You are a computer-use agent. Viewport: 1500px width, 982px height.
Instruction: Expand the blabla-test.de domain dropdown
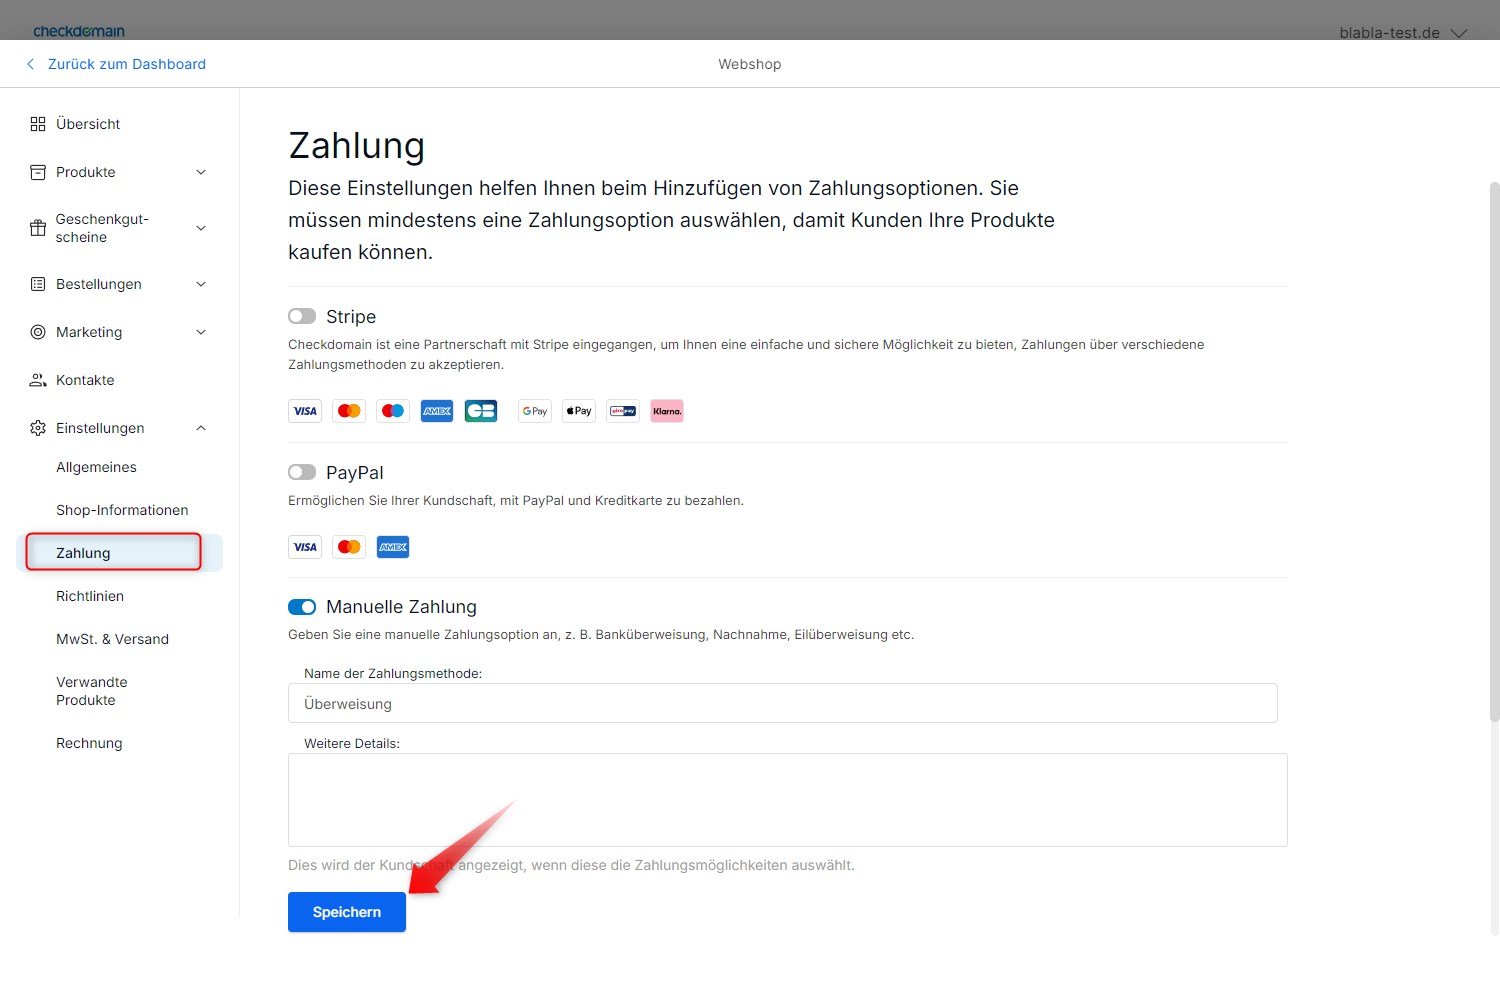pyautogui.click(x=1403, y=32)
